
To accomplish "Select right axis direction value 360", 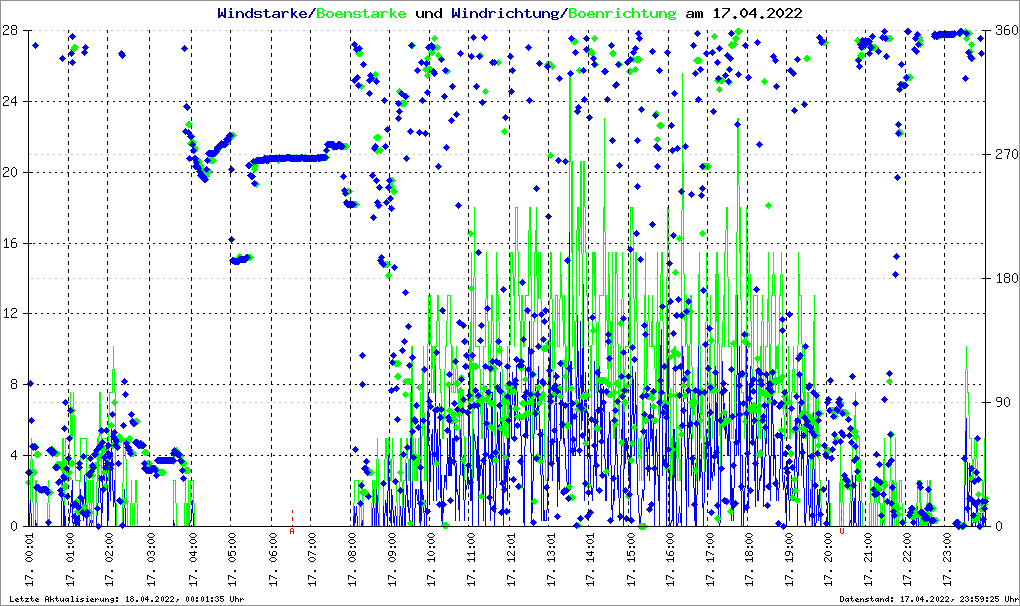I will (x=1006, y=31).
